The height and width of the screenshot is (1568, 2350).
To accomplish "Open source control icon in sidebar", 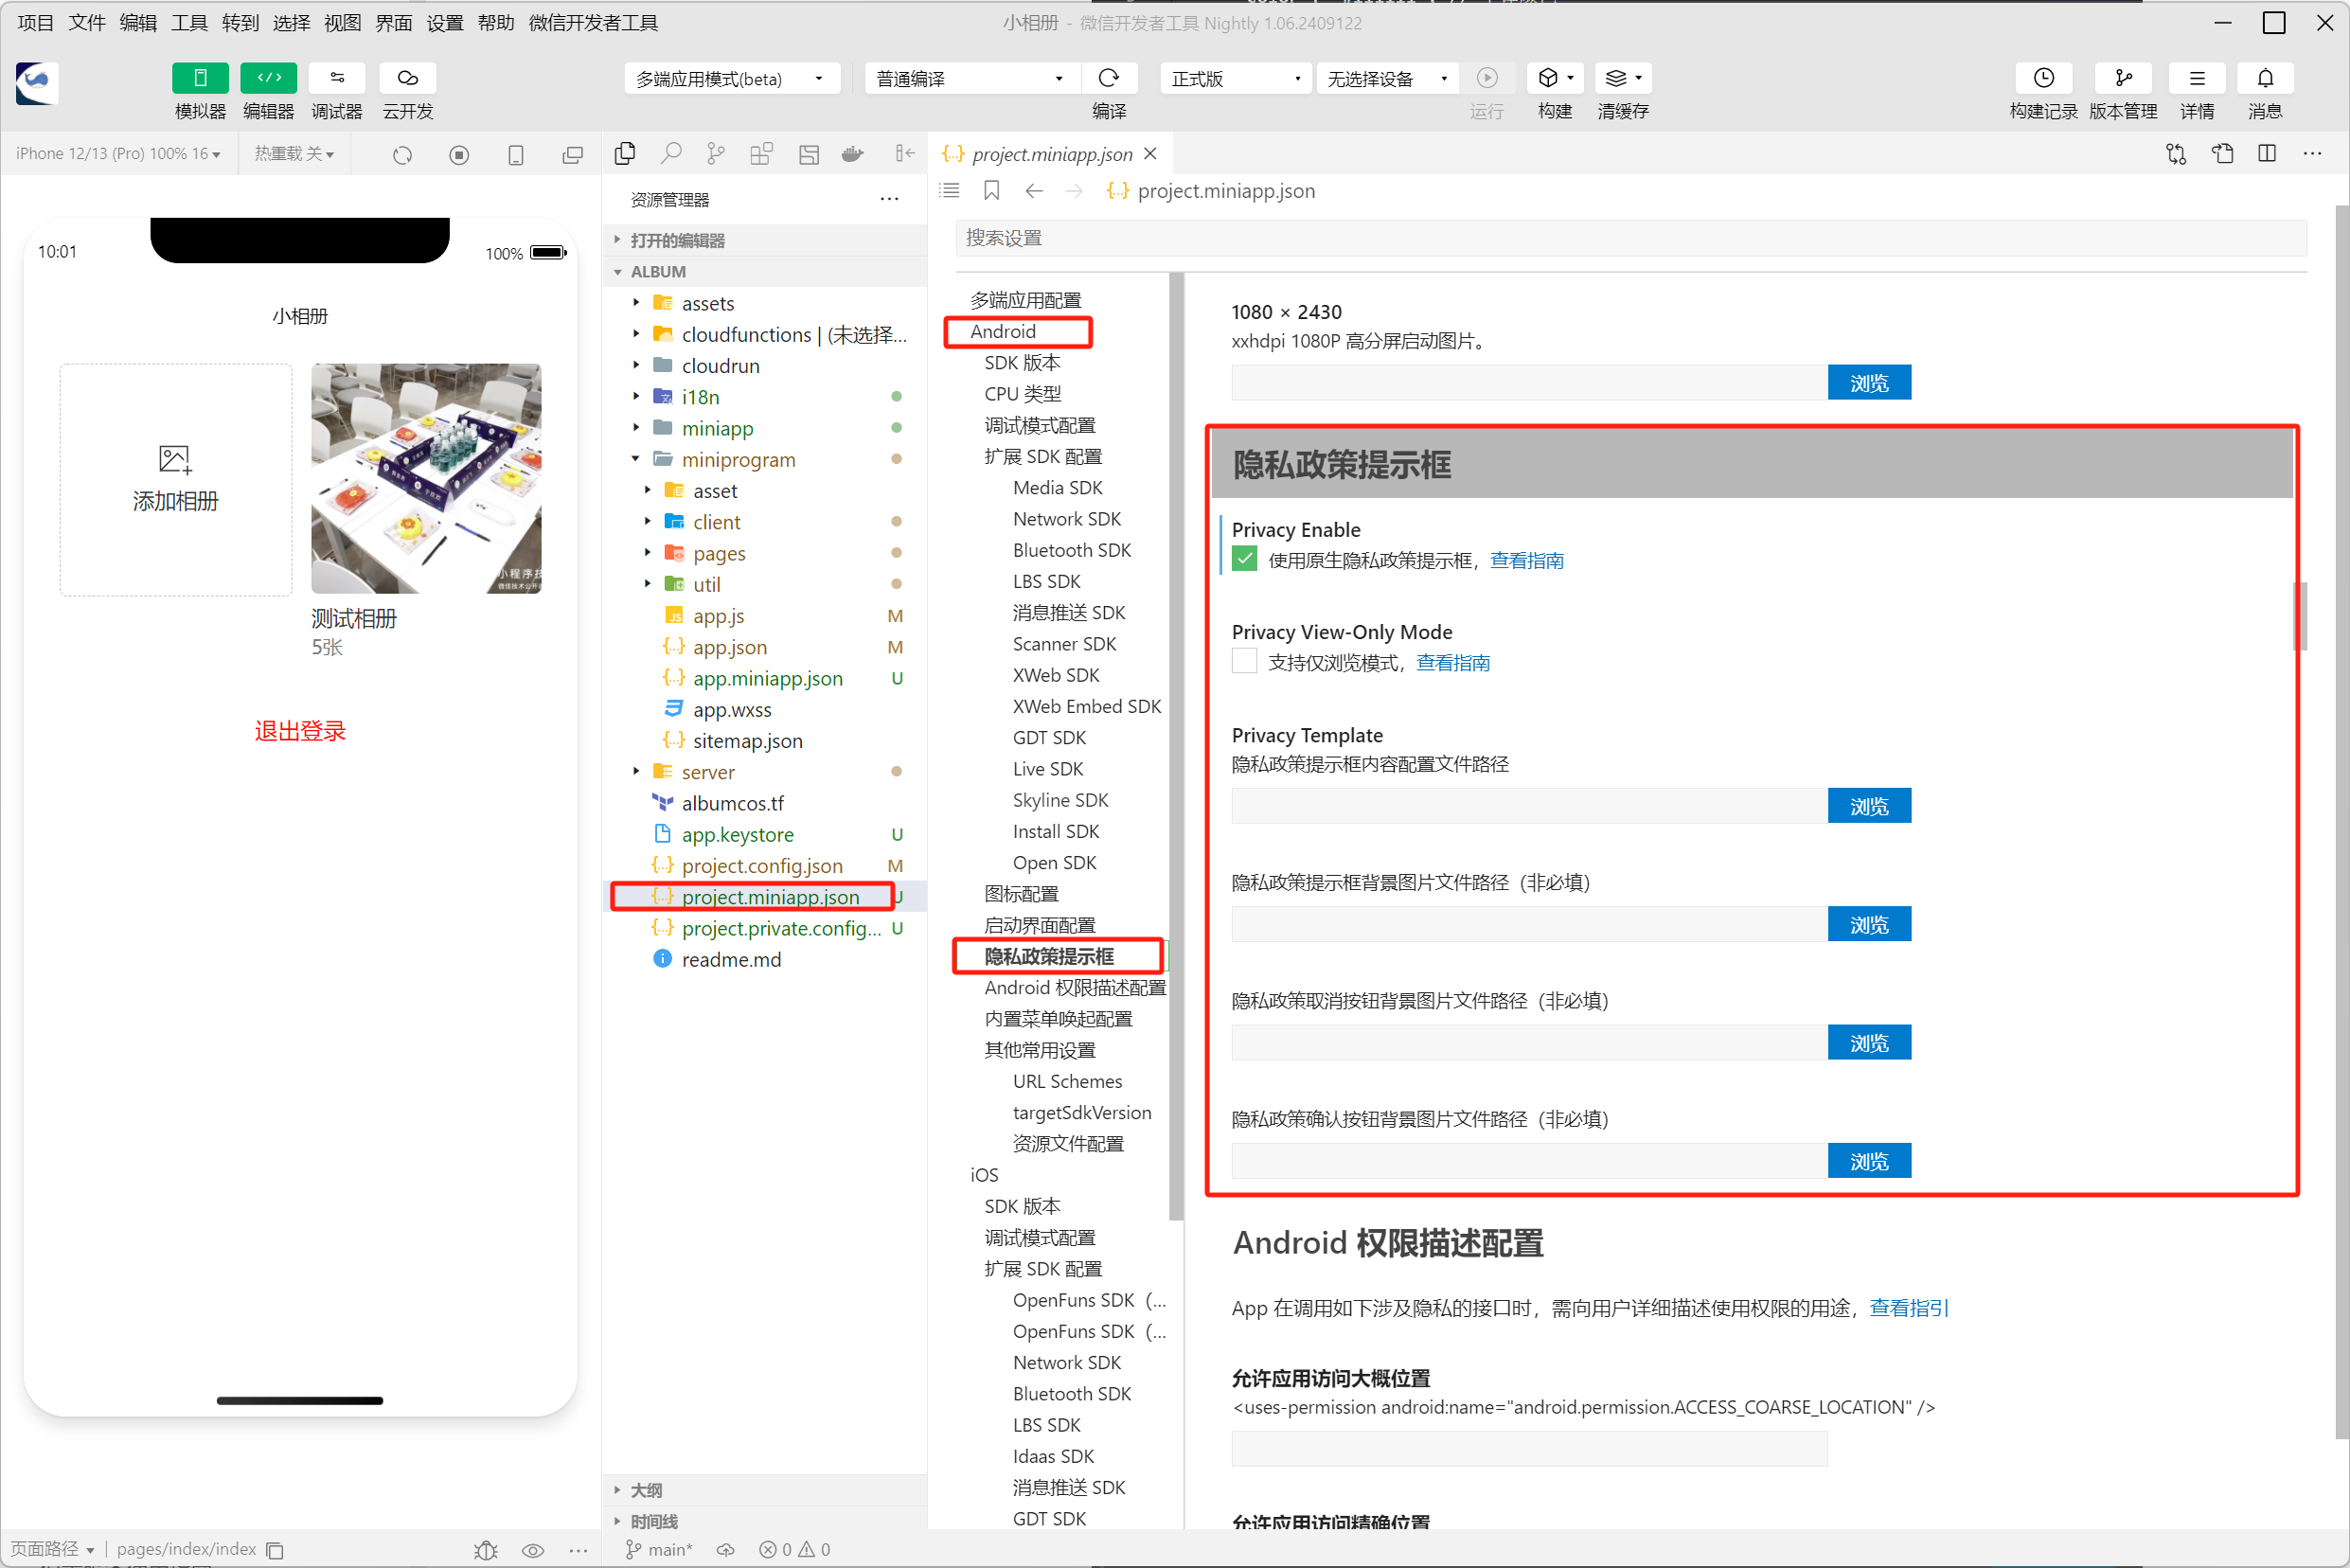I will [715, 153].
